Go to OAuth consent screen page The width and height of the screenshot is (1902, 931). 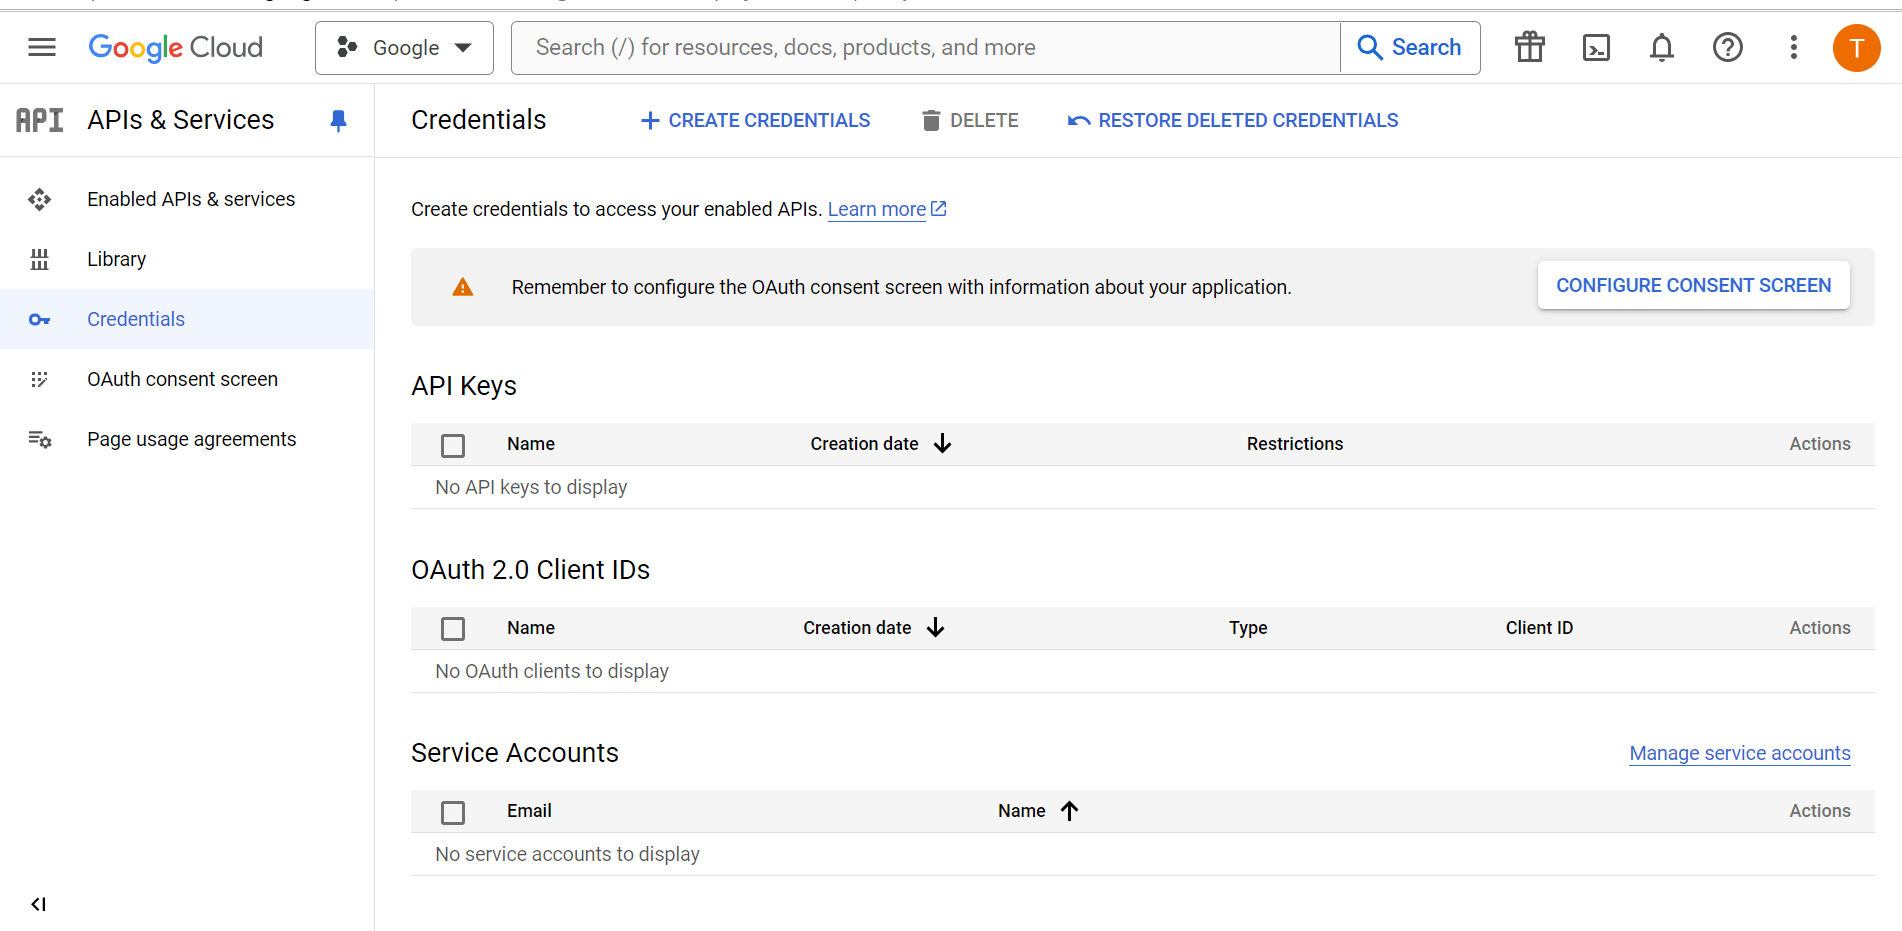(x=182, y=379)
